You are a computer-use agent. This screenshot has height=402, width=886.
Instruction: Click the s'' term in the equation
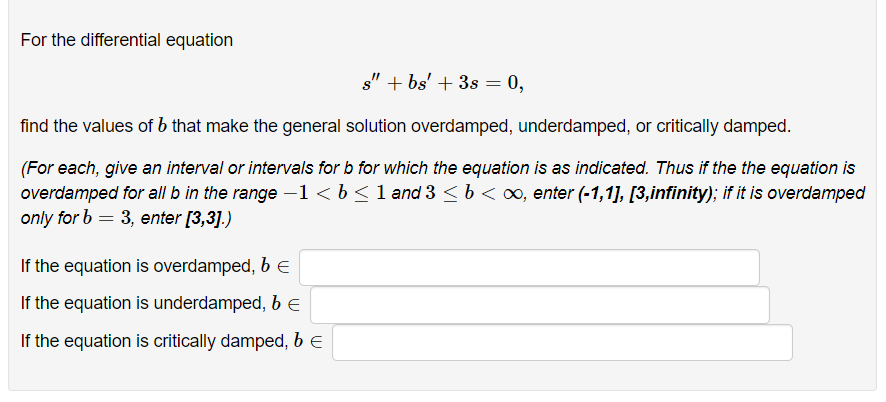point(368,84)
